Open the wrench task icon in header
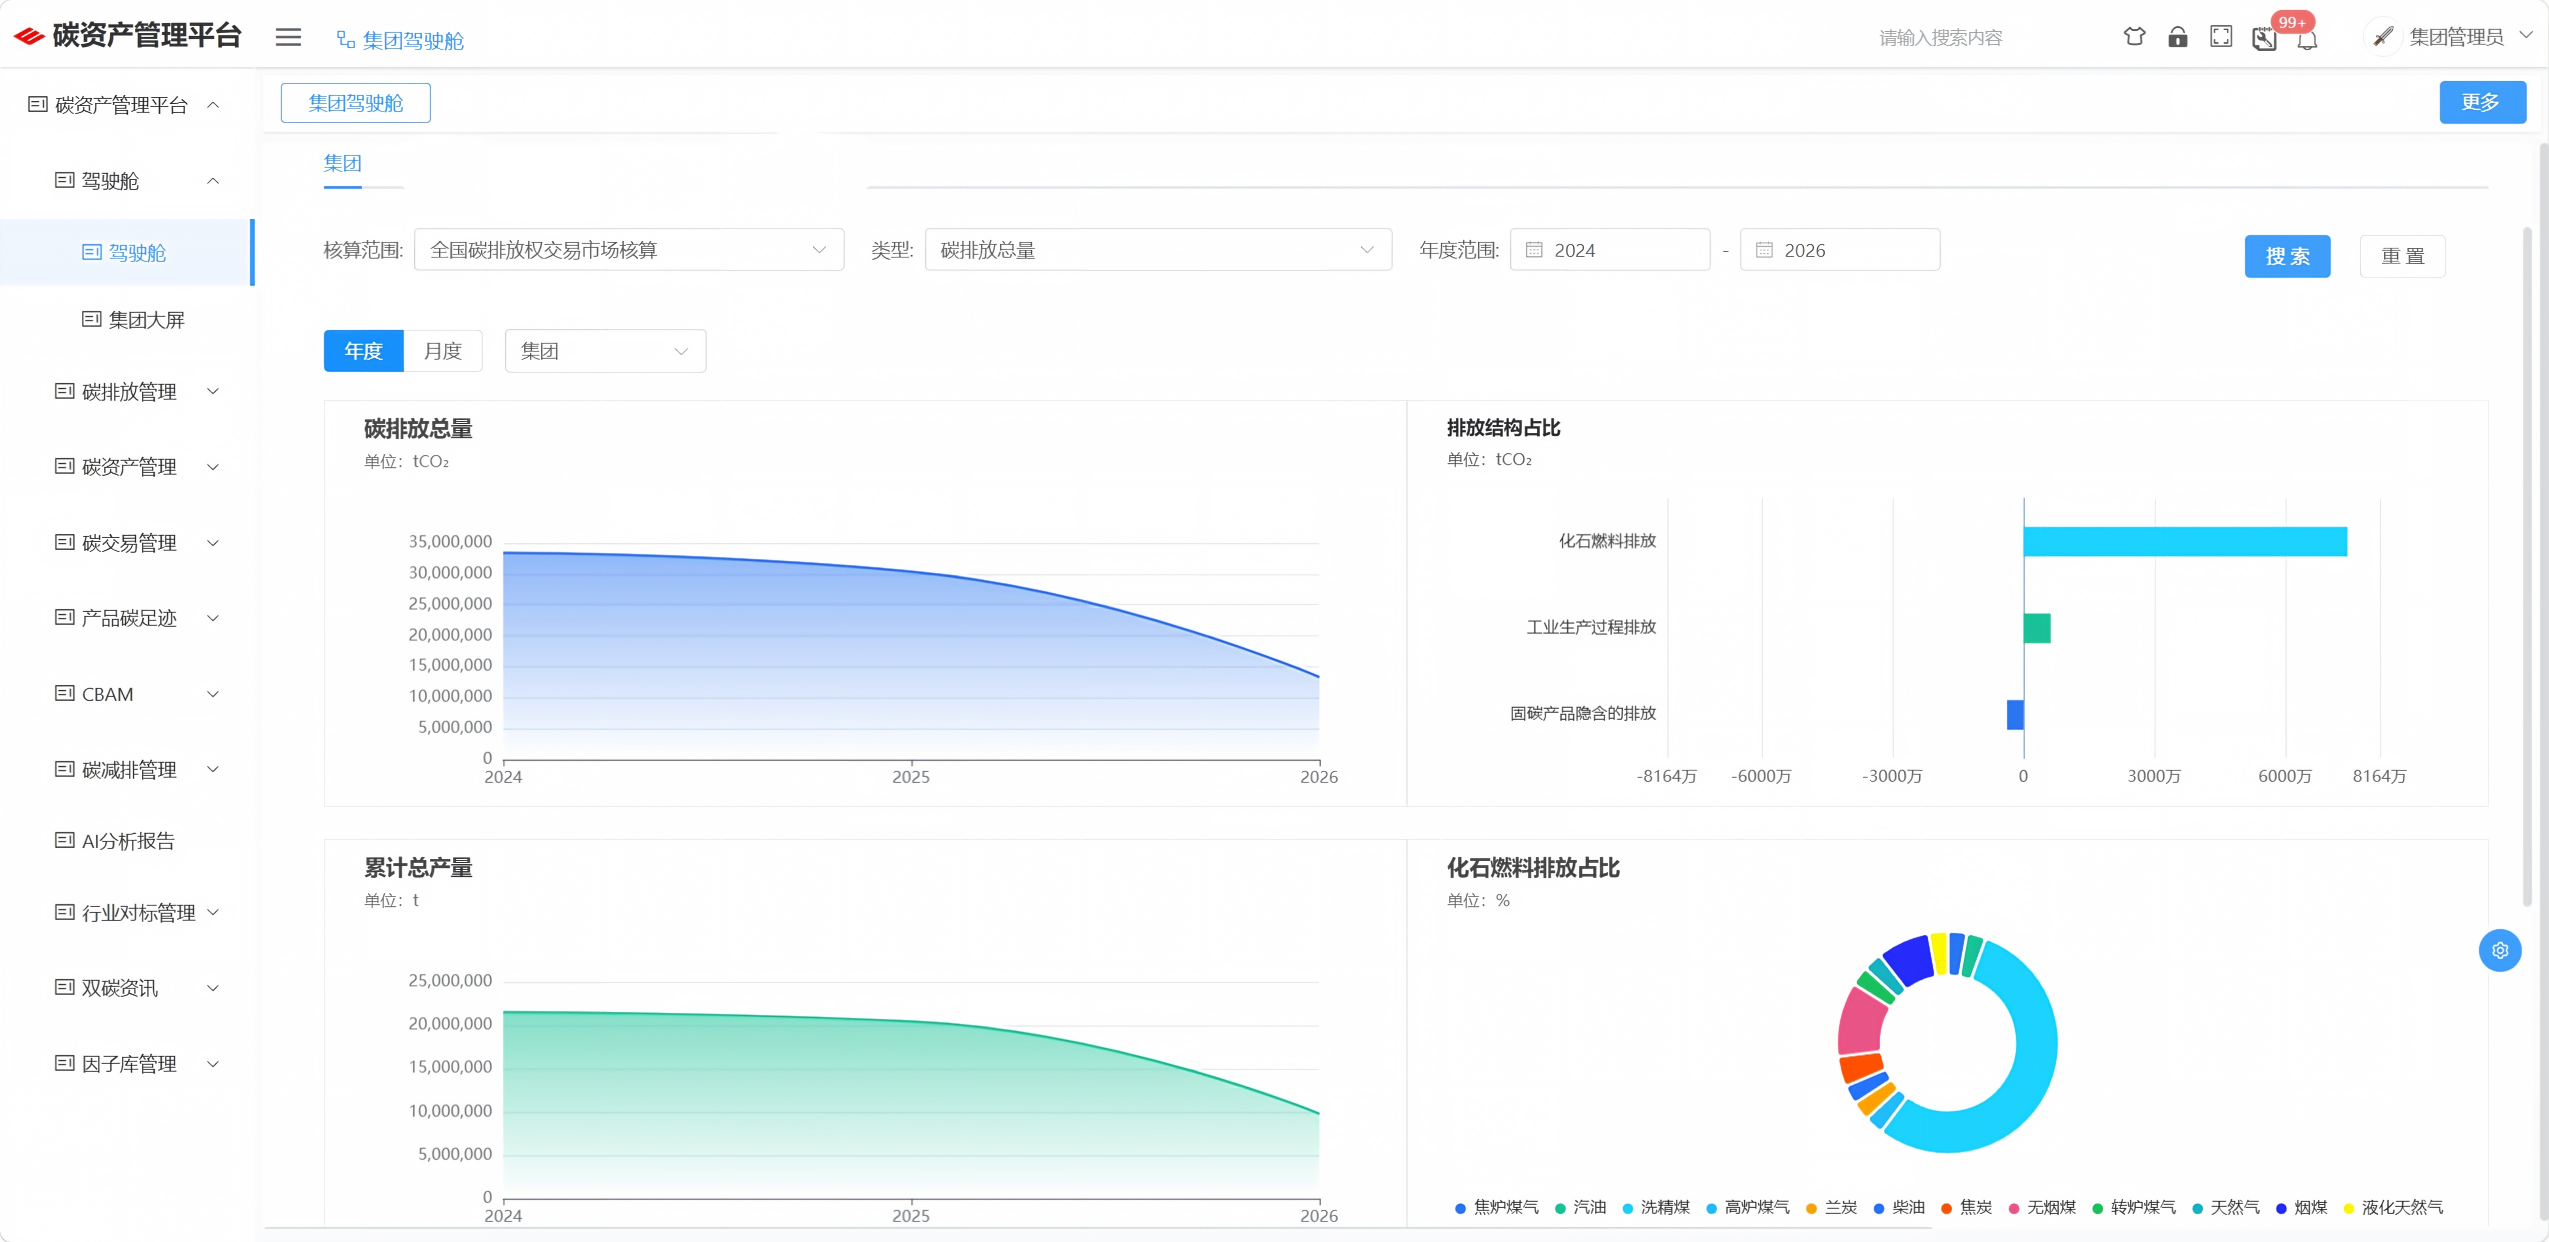The image size is (2549, 1242). 2264,38
